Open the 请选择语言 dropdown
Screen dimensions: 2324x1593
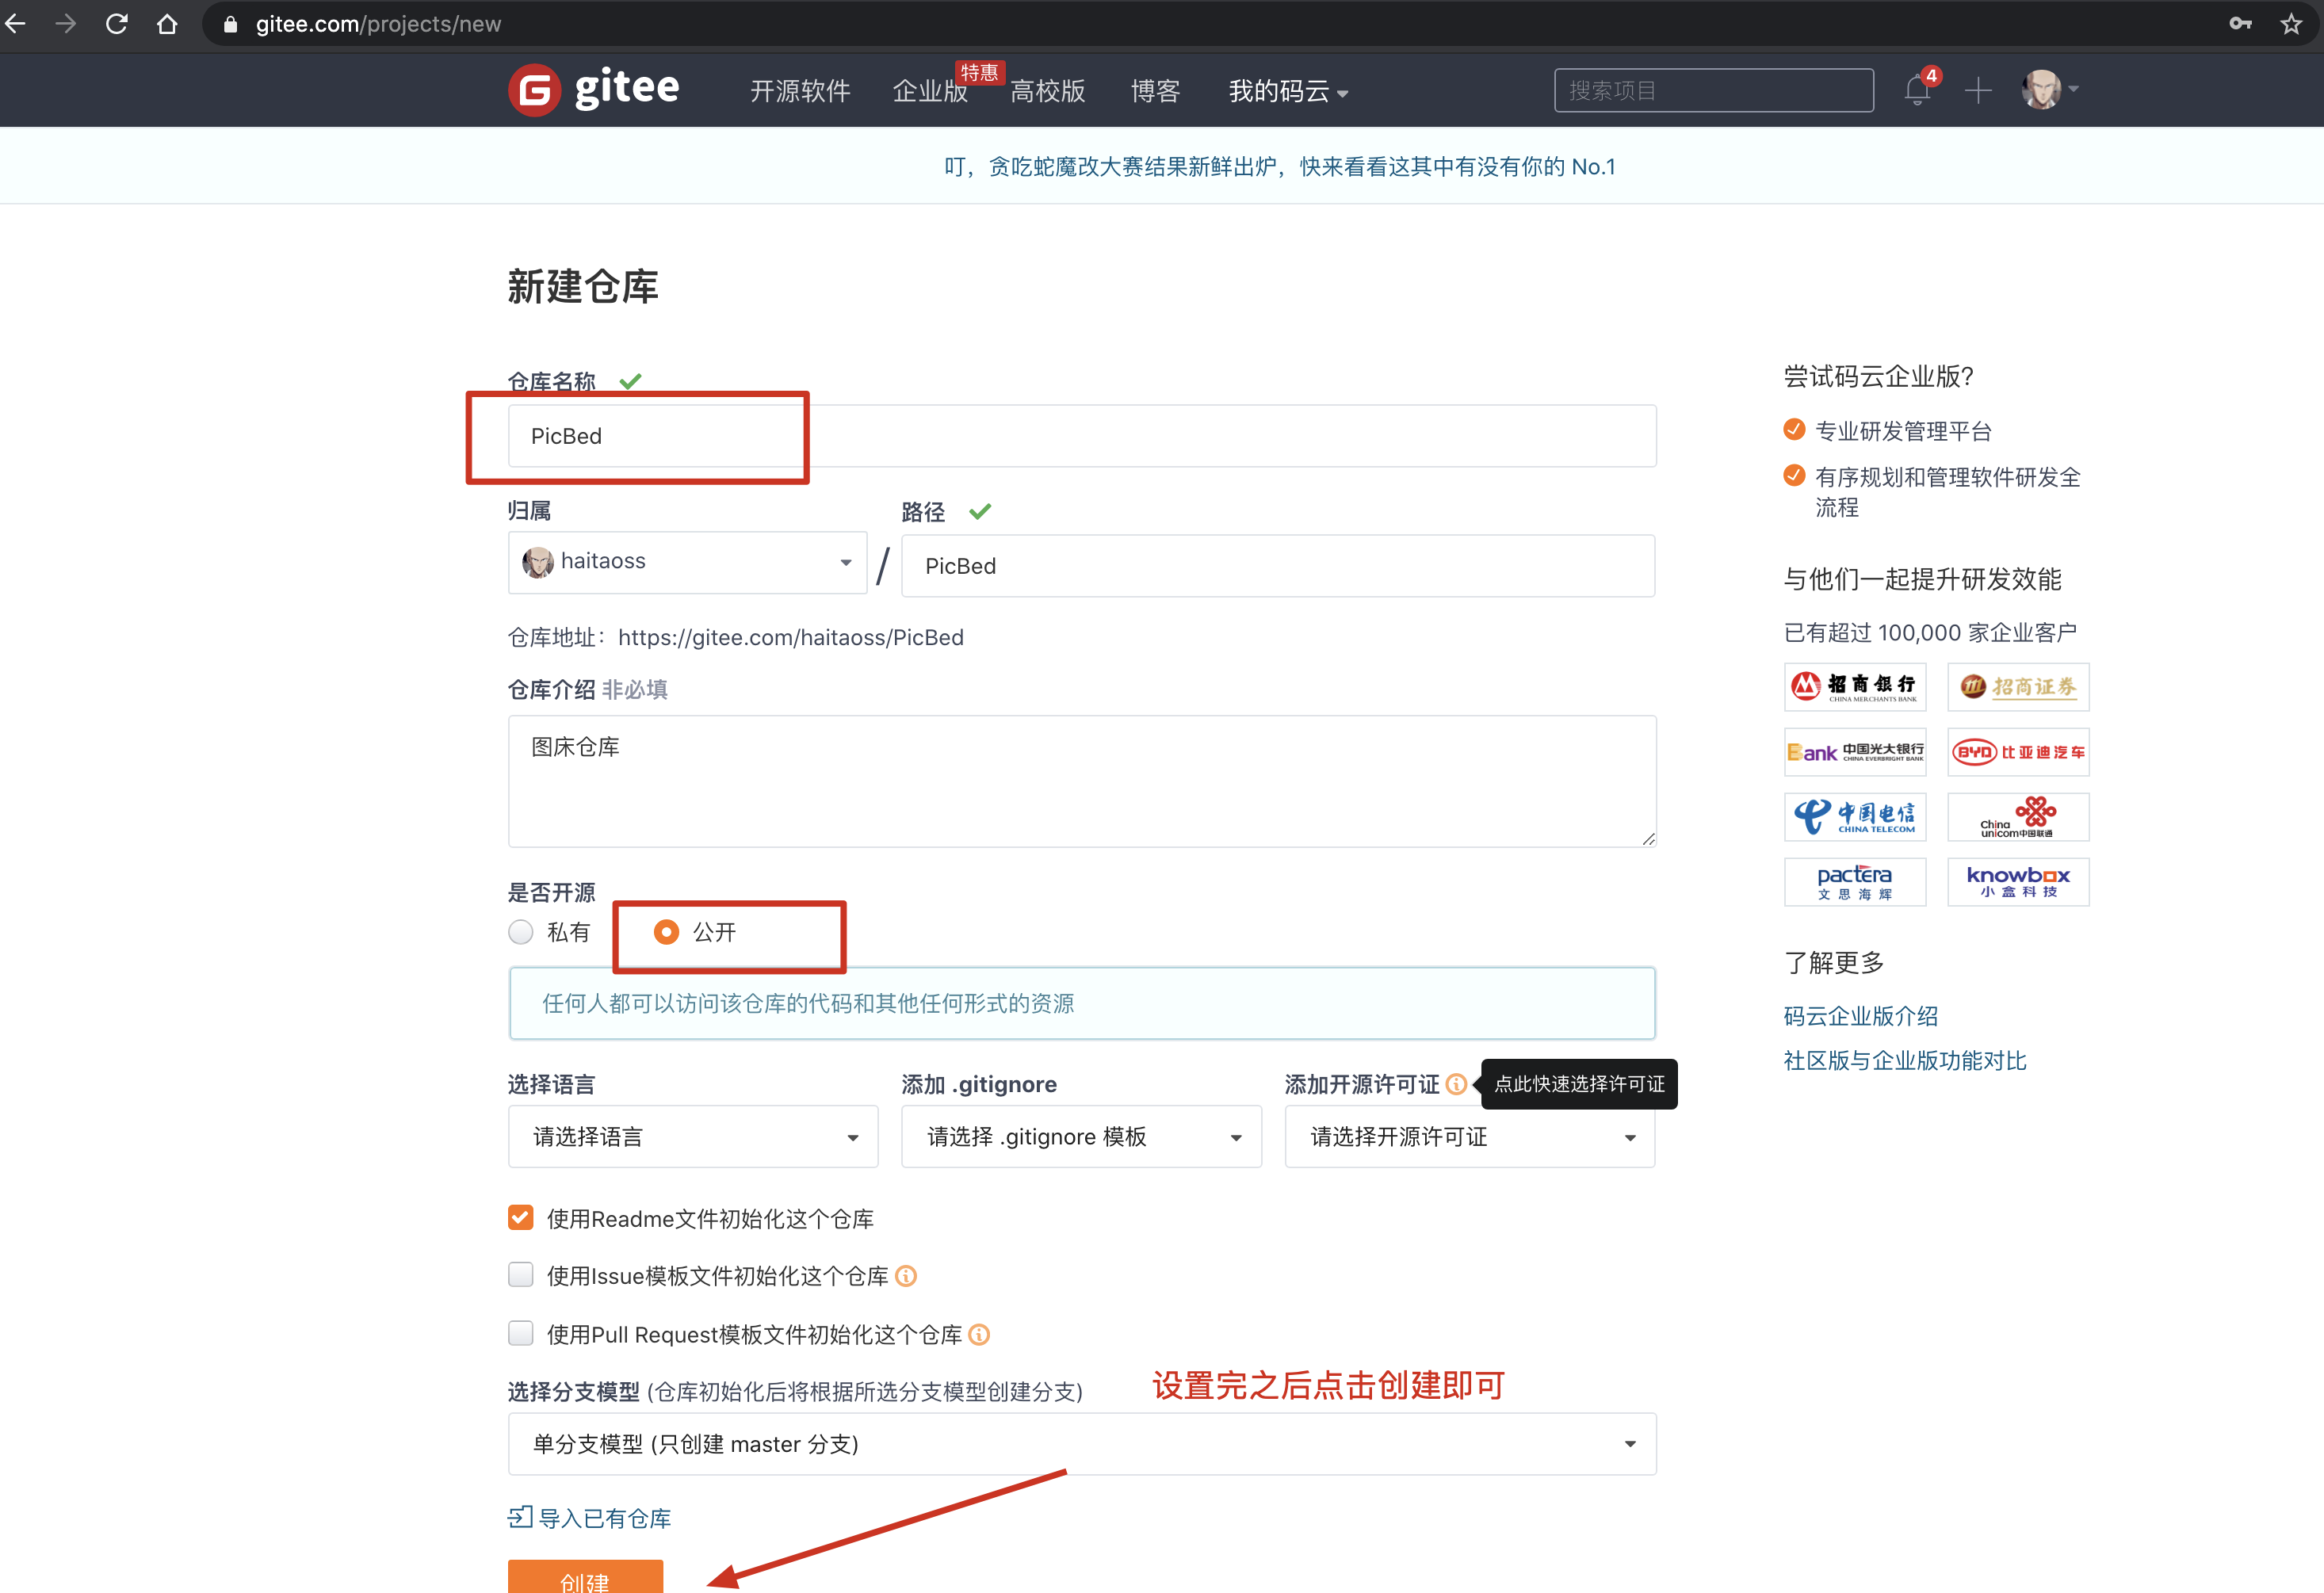tap(692, 1137)
